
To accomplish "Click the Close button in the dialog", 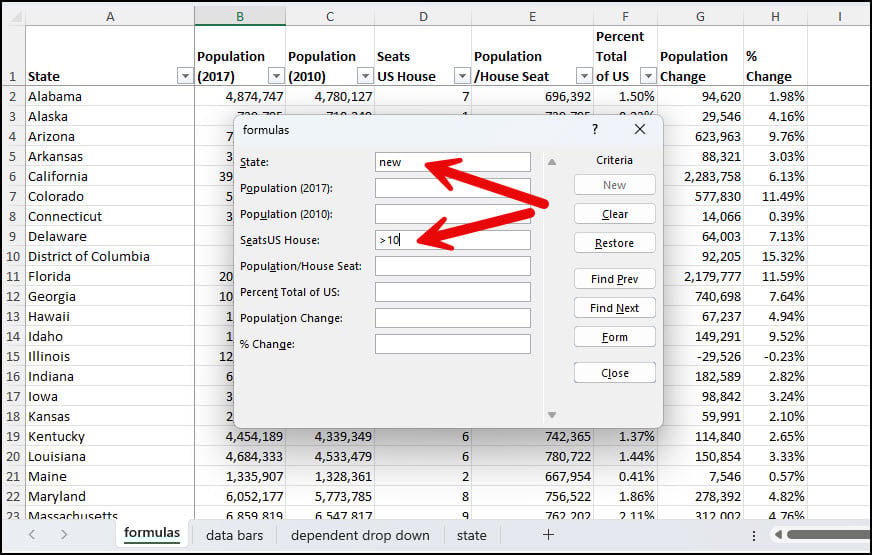I will (x=615, y=373).
